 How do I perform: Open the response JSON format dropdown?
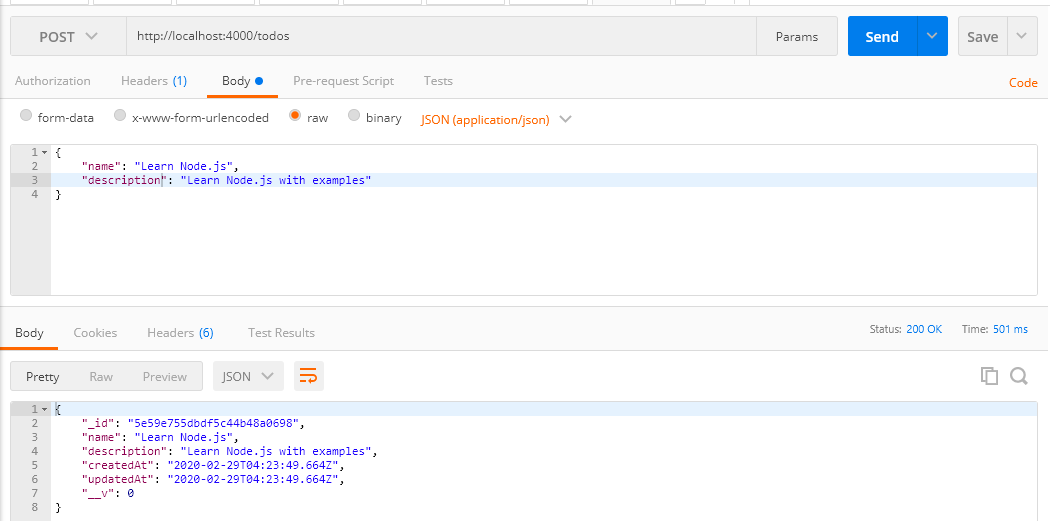[x=248, y=376]
